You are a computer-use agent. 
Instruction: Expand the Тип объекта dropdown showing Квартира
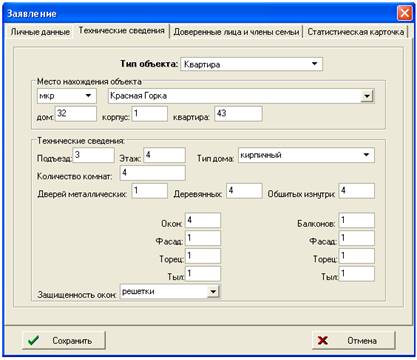point(251,64)
